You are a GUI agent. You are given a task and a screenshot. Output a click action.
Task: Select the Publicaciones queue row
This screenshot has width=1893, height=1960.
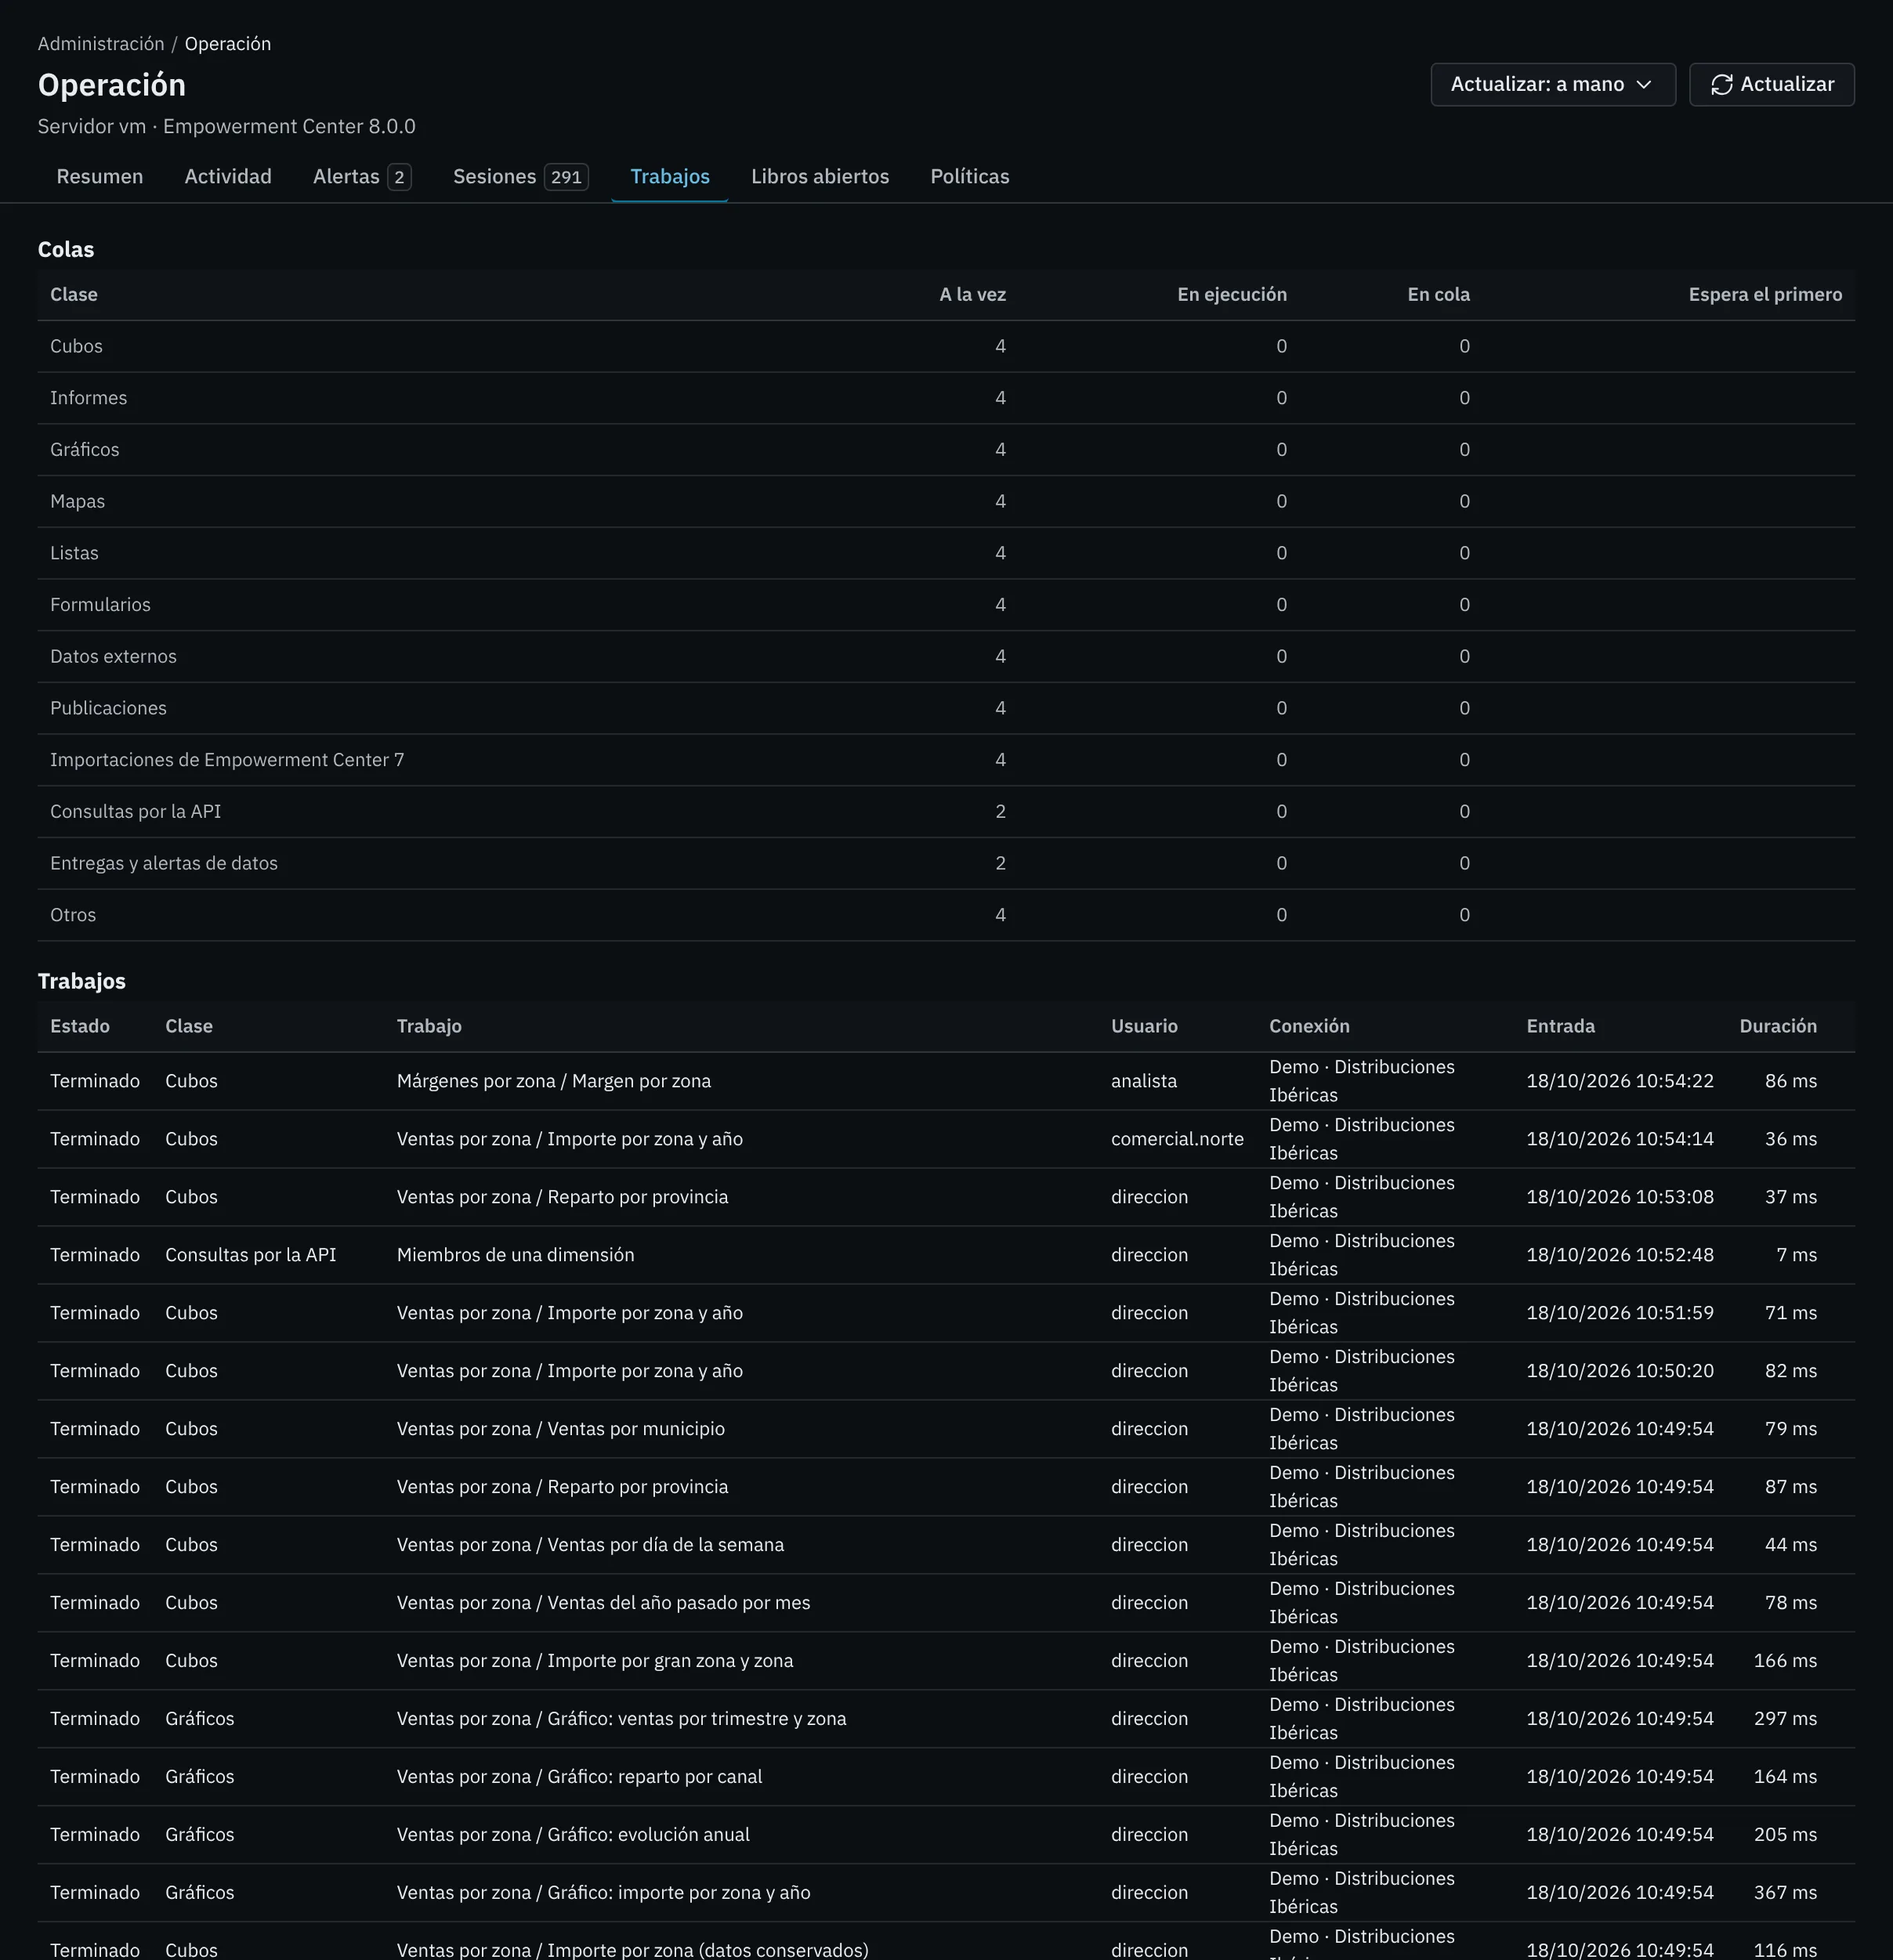pos(946,709)
